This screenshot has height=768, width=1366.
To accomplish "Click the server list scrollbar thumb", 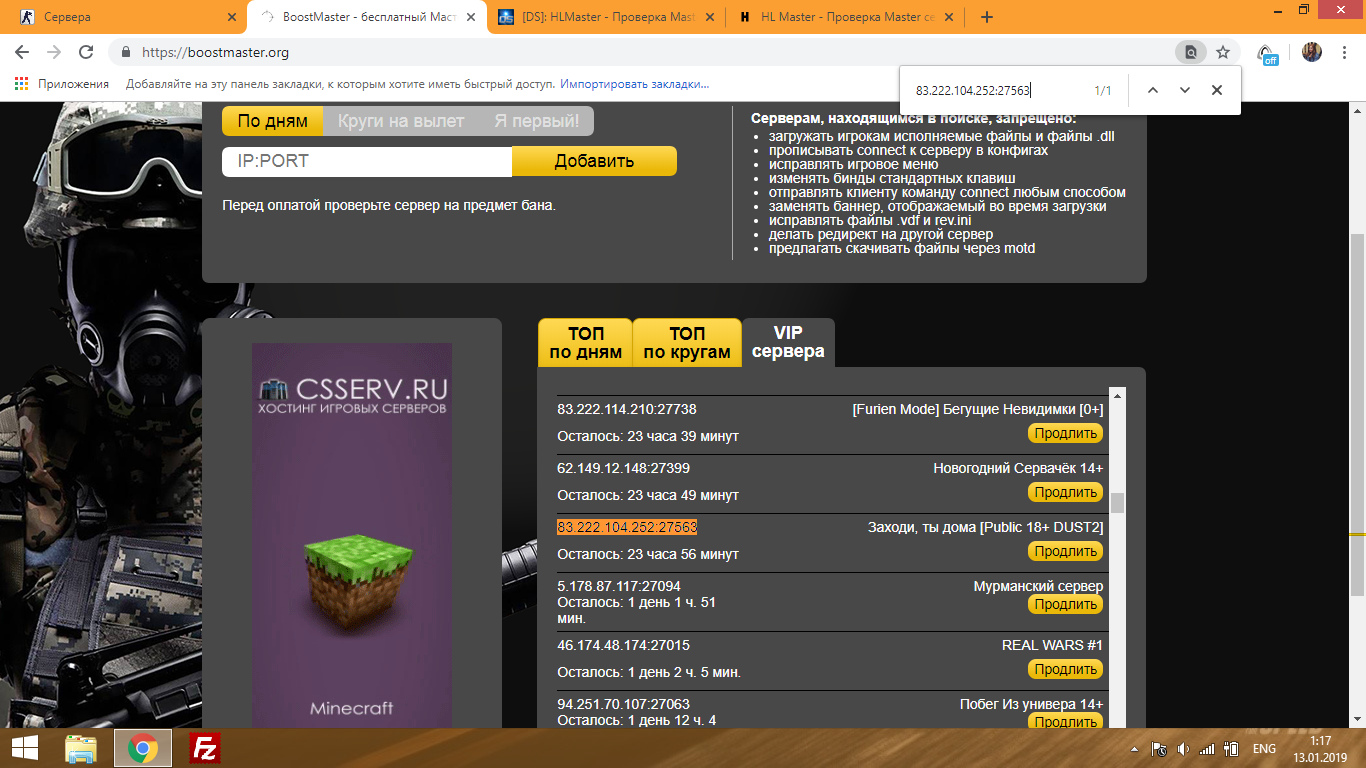I will pos(1118,502).
